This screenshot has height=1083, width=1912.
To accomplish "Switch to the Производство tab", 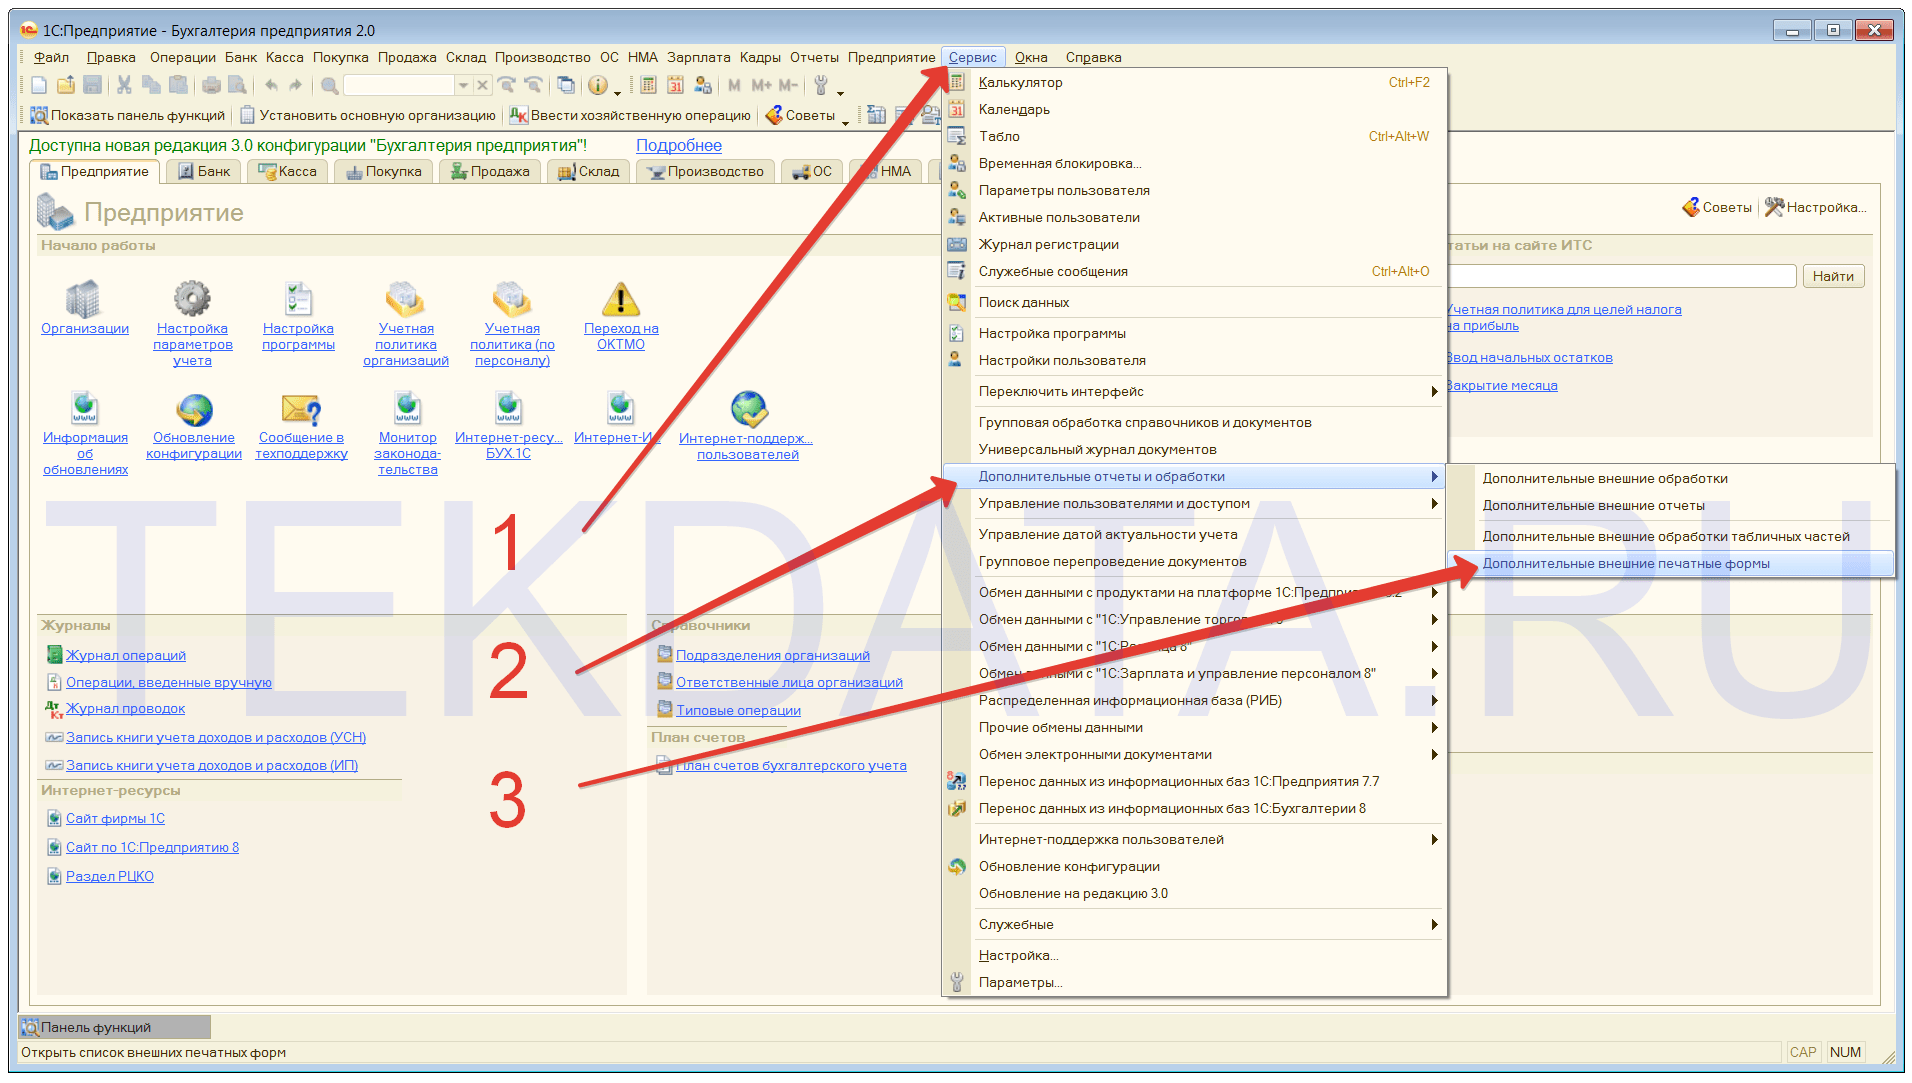I will tap(706, 171).
